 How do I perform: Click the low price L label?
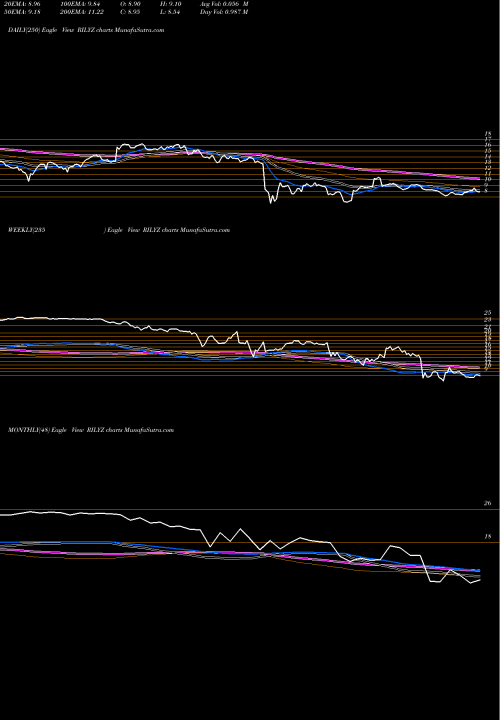click(171, 12)
